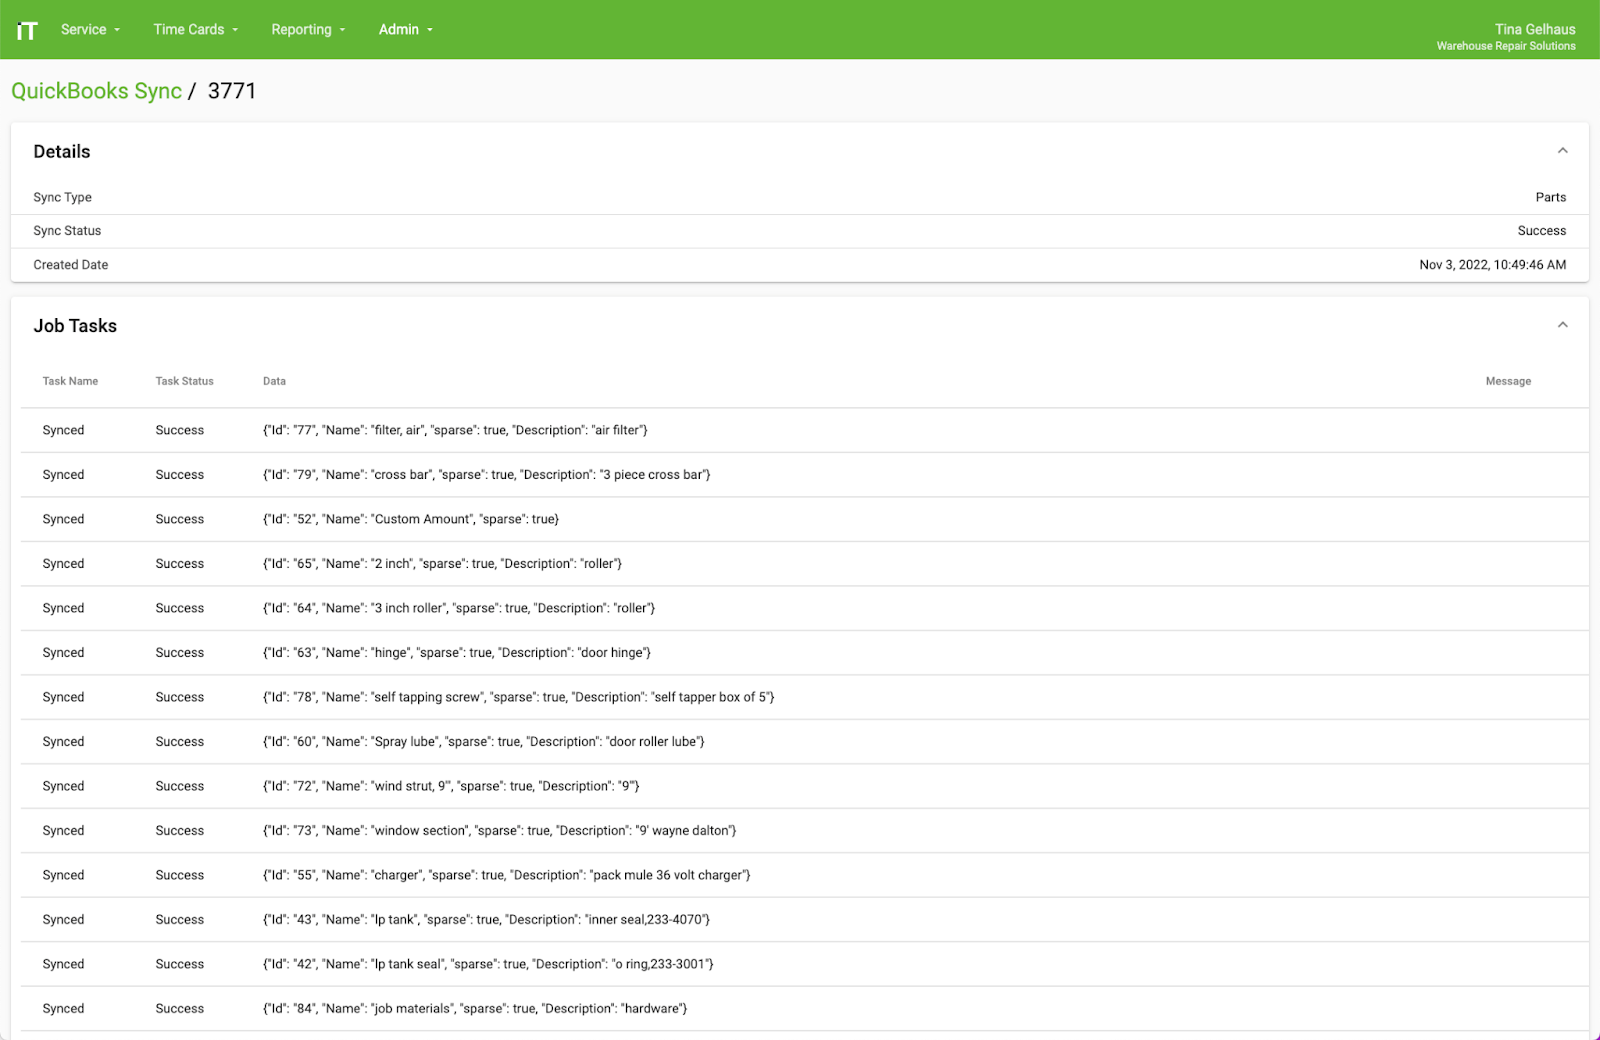This screenshot has height=1040, width=1600.
Task: Select the "3 inch roller" data row
Action: 805,608
